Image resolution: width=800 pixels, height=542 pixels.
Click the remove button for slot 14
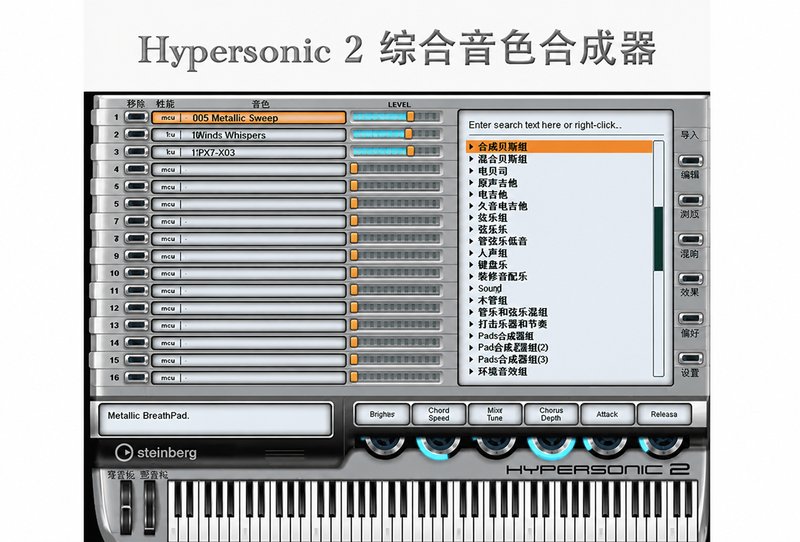[136, 343]
